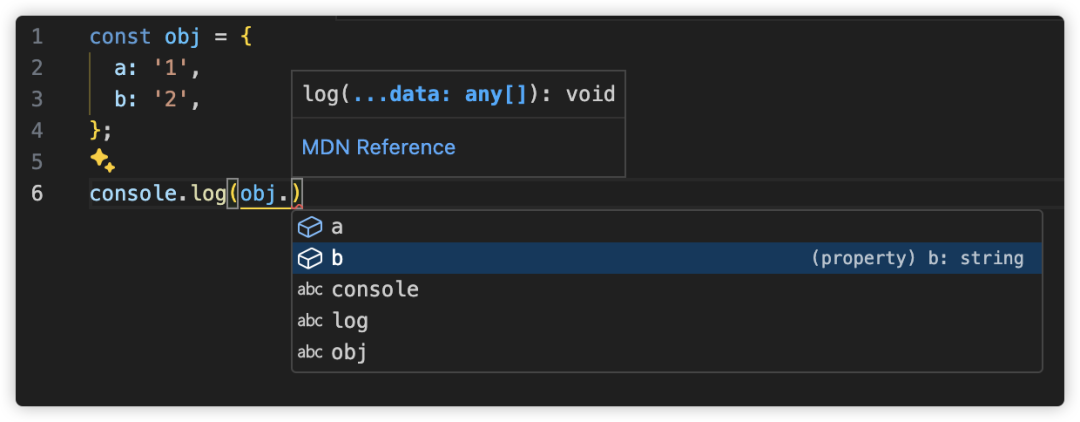The height and width of the screenshot is (422, 1080).
Task: Pick the "console" word suggestion text
Action: coord(375,290)
